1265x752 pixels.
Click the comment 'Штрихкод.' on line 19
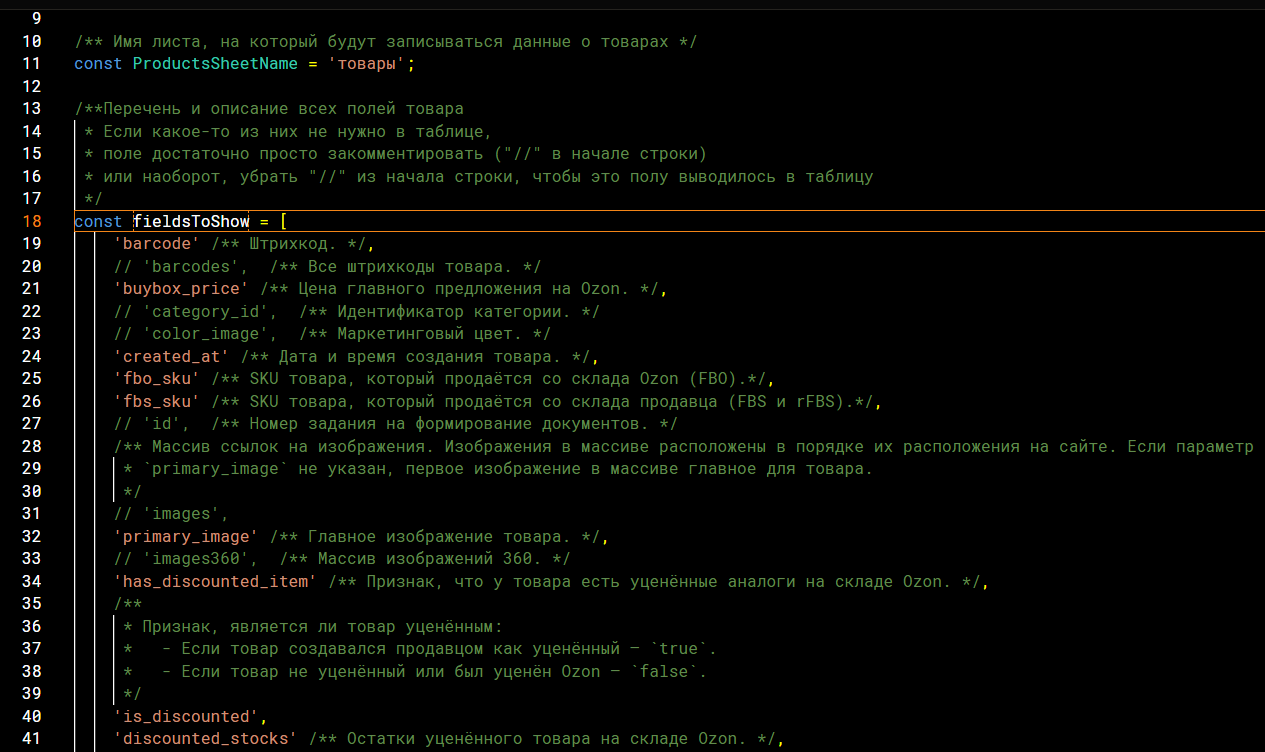point(293,244)
